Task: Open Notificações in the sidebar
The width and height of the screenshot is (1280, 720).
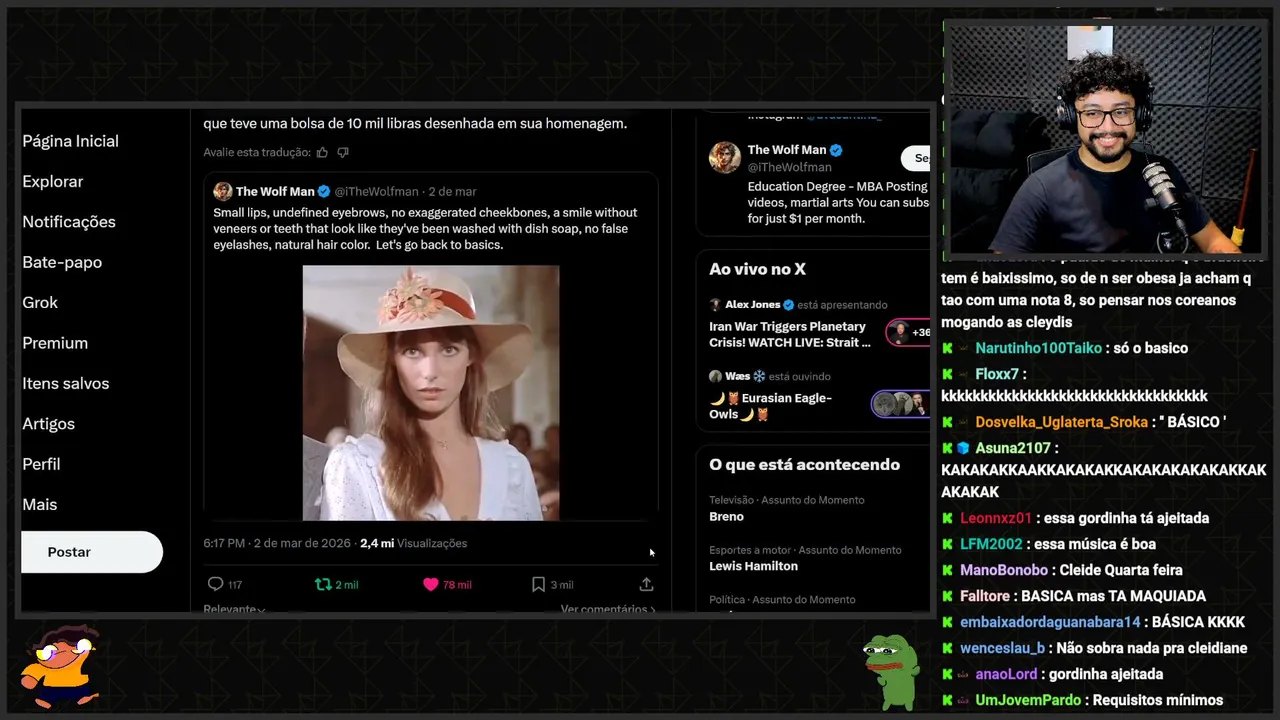Action: click(69, 222)
